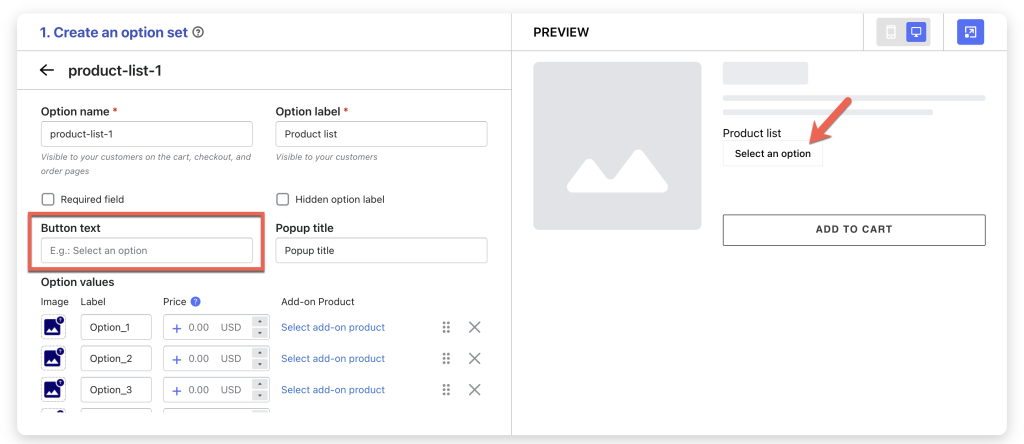Go back using the arrow next to product-list-1
The image size is (1024, 444).
[x=46, y=70]
